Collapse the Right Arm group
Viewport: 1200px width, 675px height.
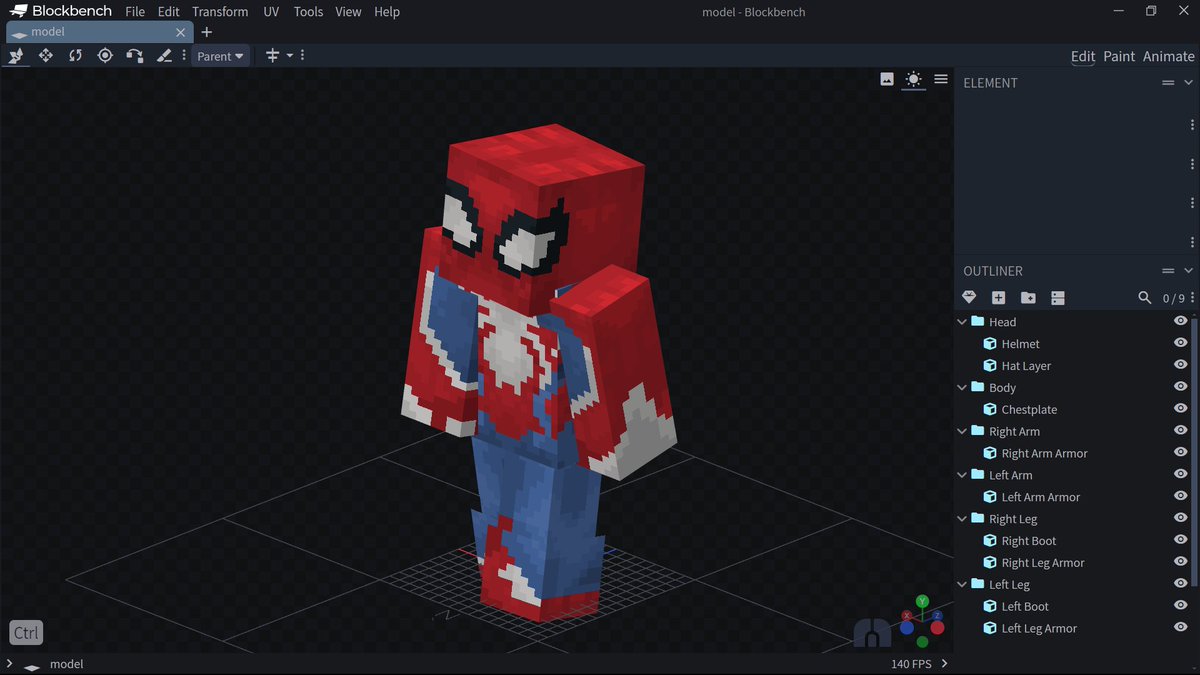click(x=963, y=431)
